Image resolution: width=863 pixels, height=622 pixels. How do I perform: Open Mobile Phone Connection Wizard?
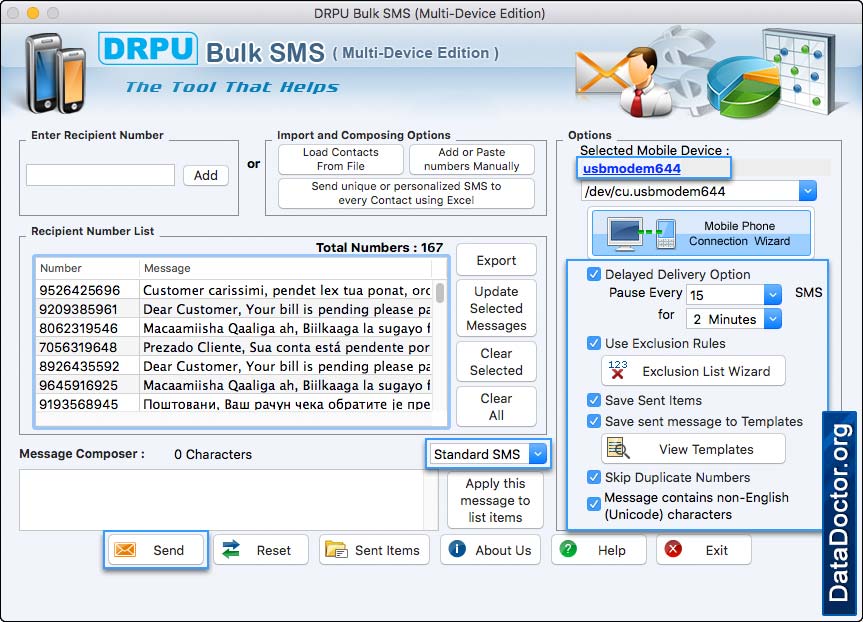pyautogui.click(x=701, y=233)
